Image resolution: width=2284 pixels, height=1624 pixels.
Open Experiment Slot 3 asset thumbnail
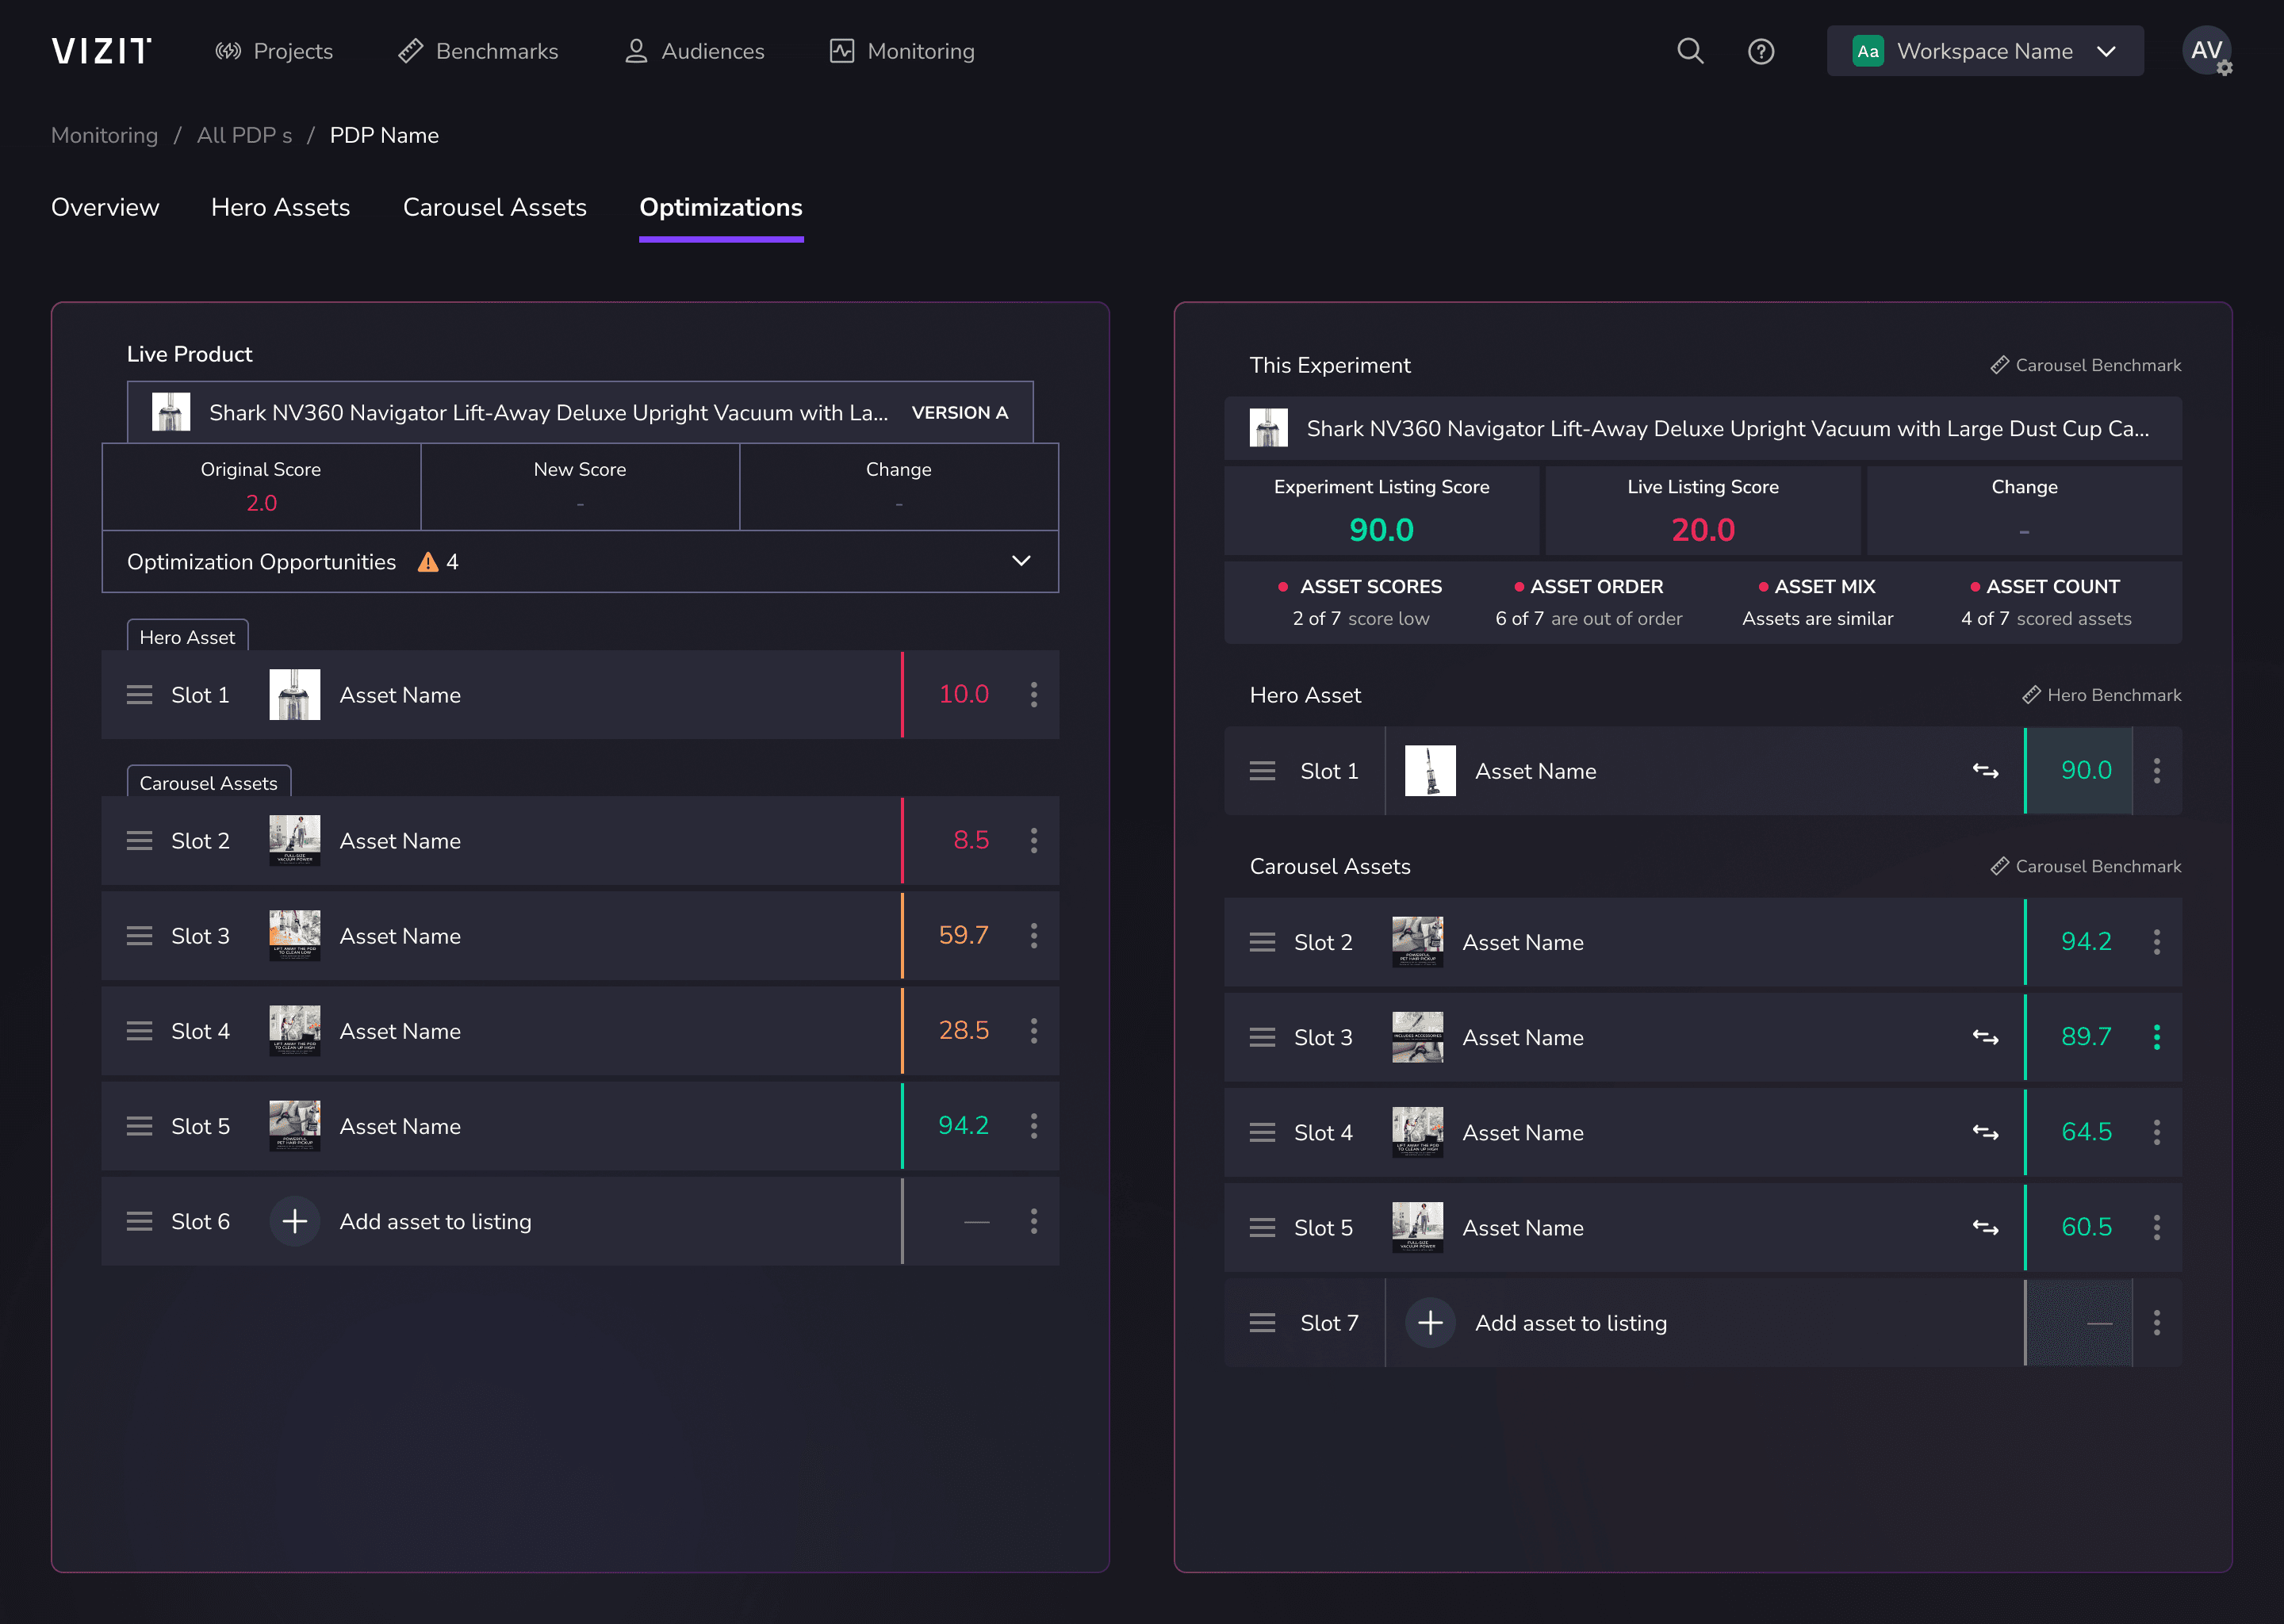(x=1418, y=1037)
